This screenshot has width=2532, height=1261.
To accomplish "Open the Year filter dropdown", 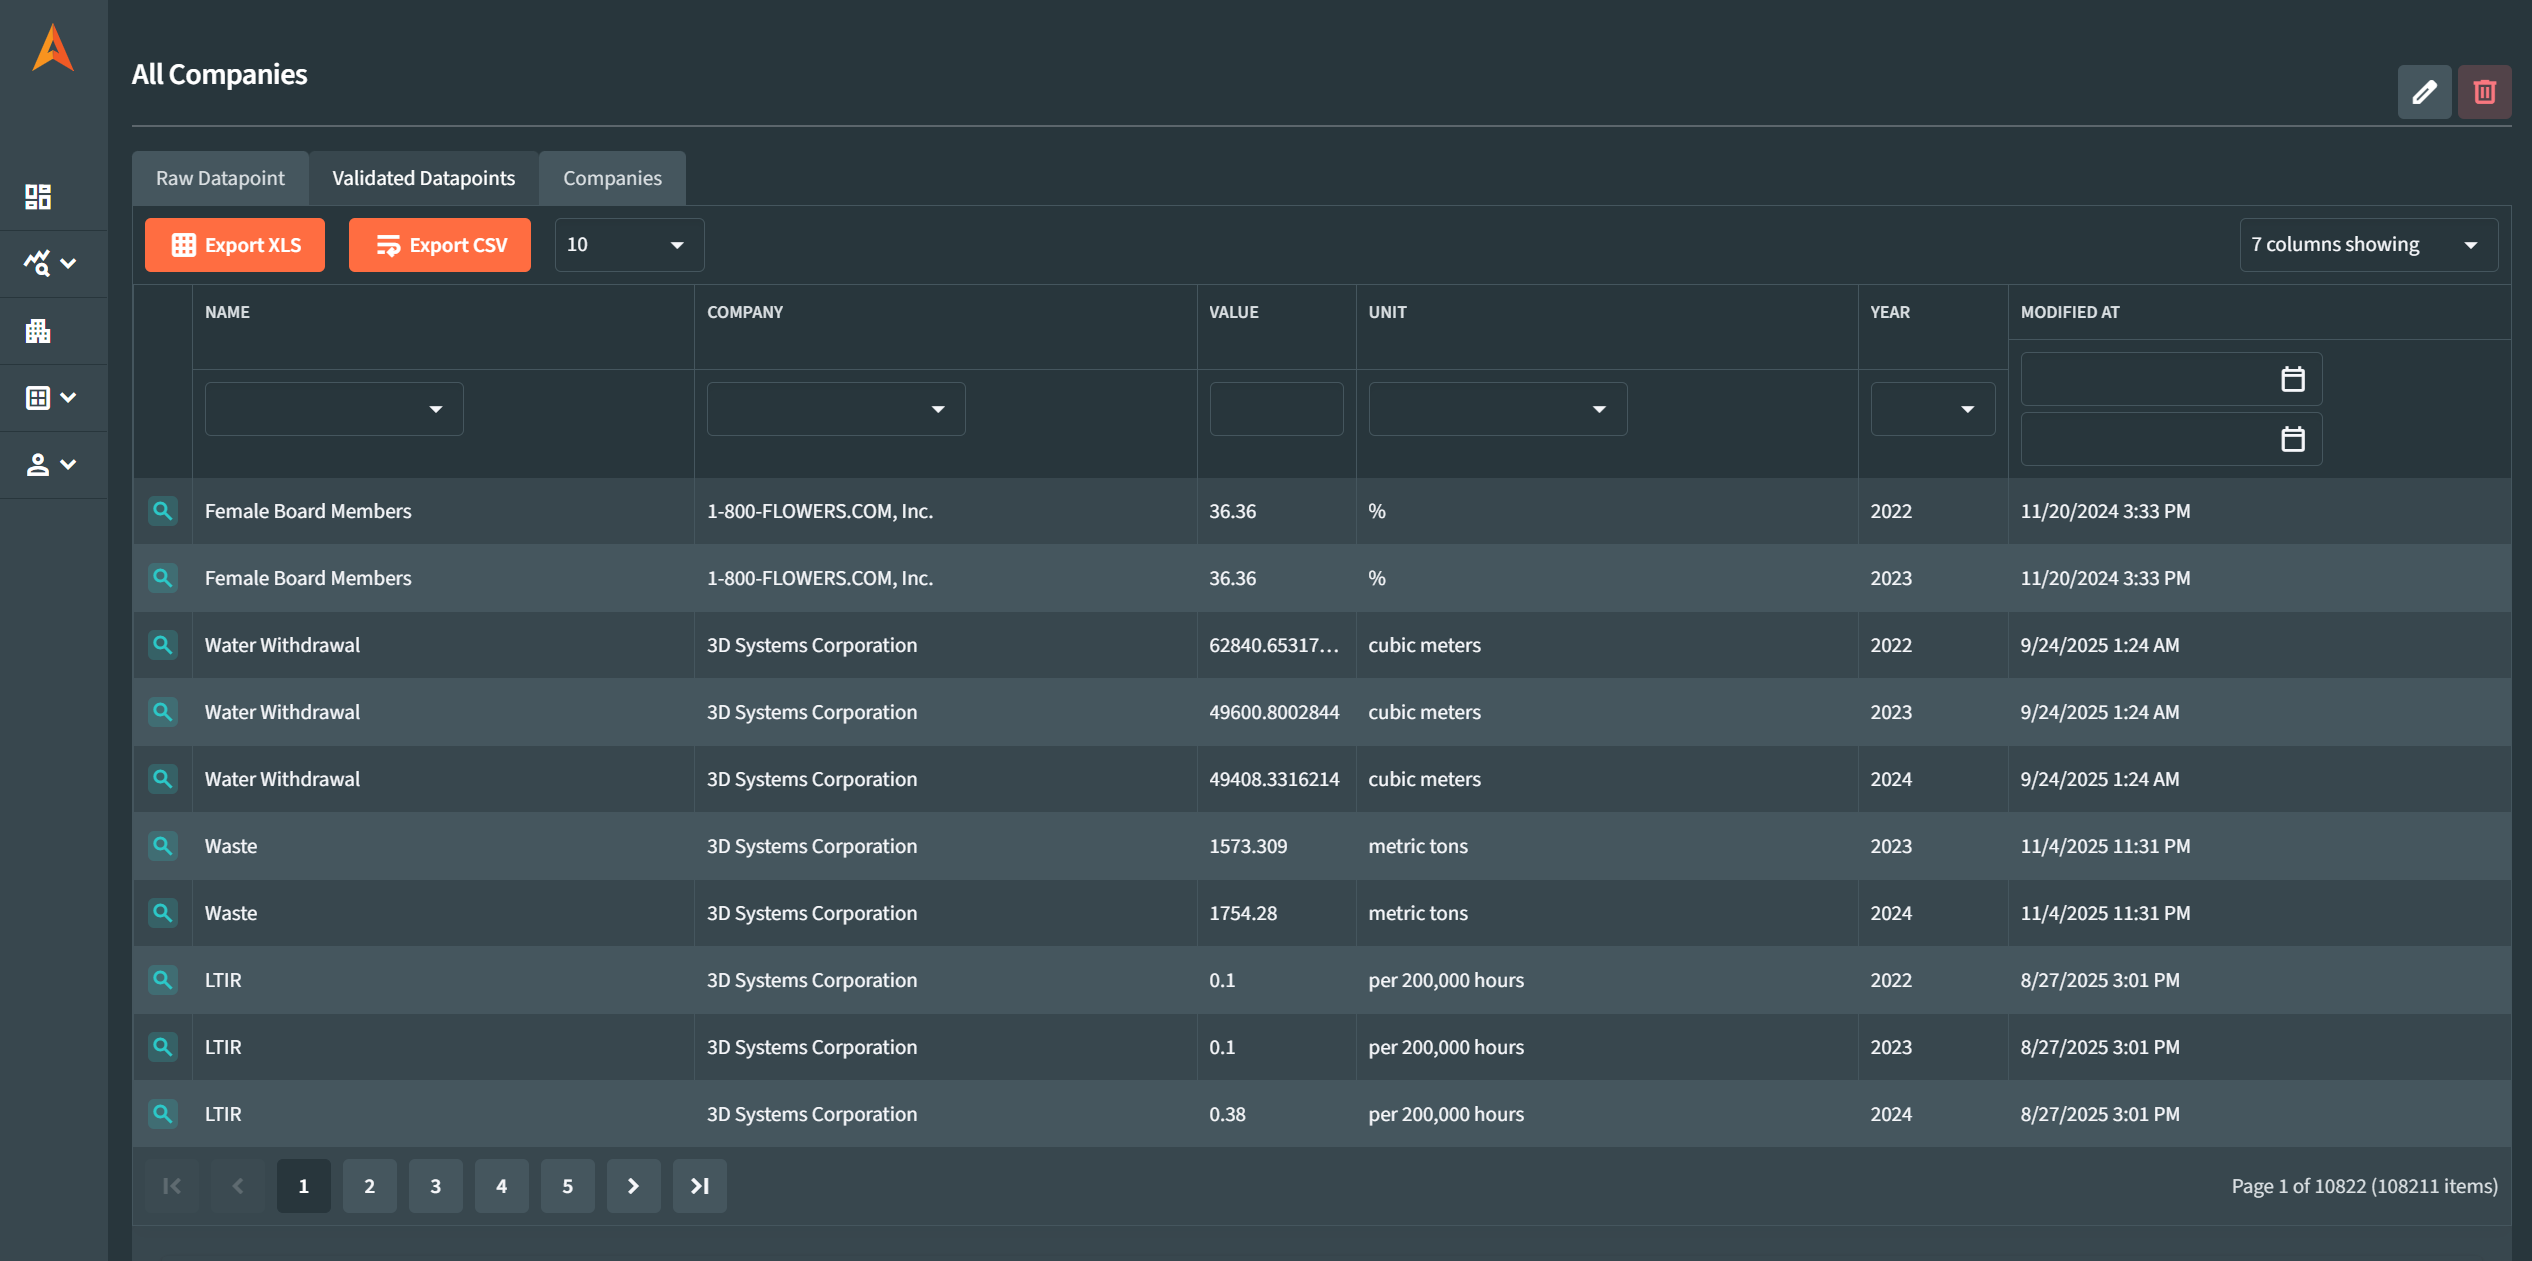I will tap(1932, 409).
